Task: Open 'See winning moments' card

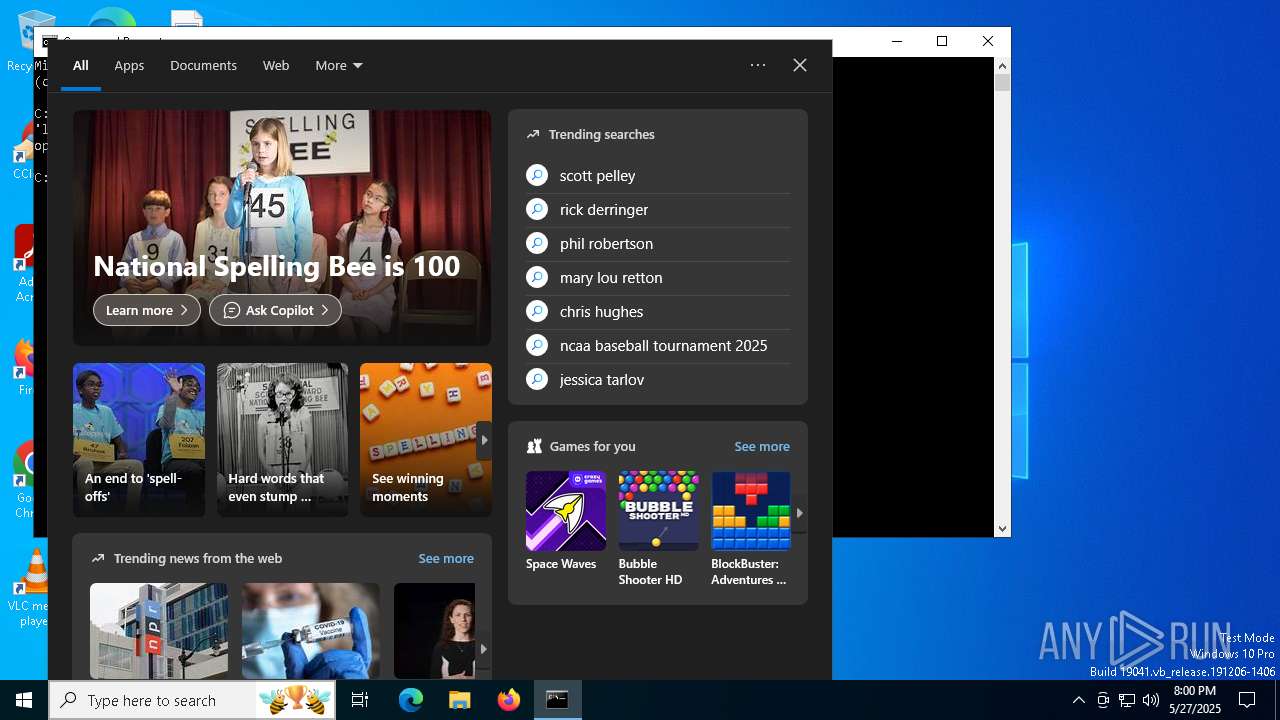Action: click(x=426, y=440)
